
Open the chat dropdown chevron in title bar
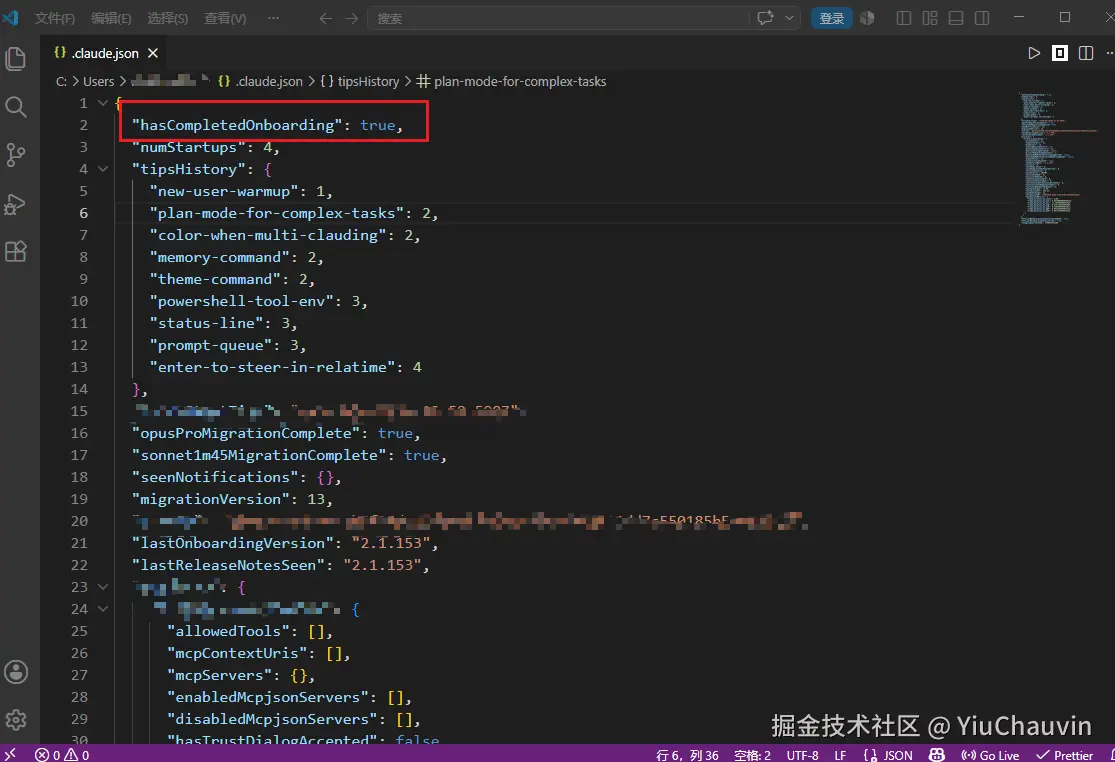point(789,18)
